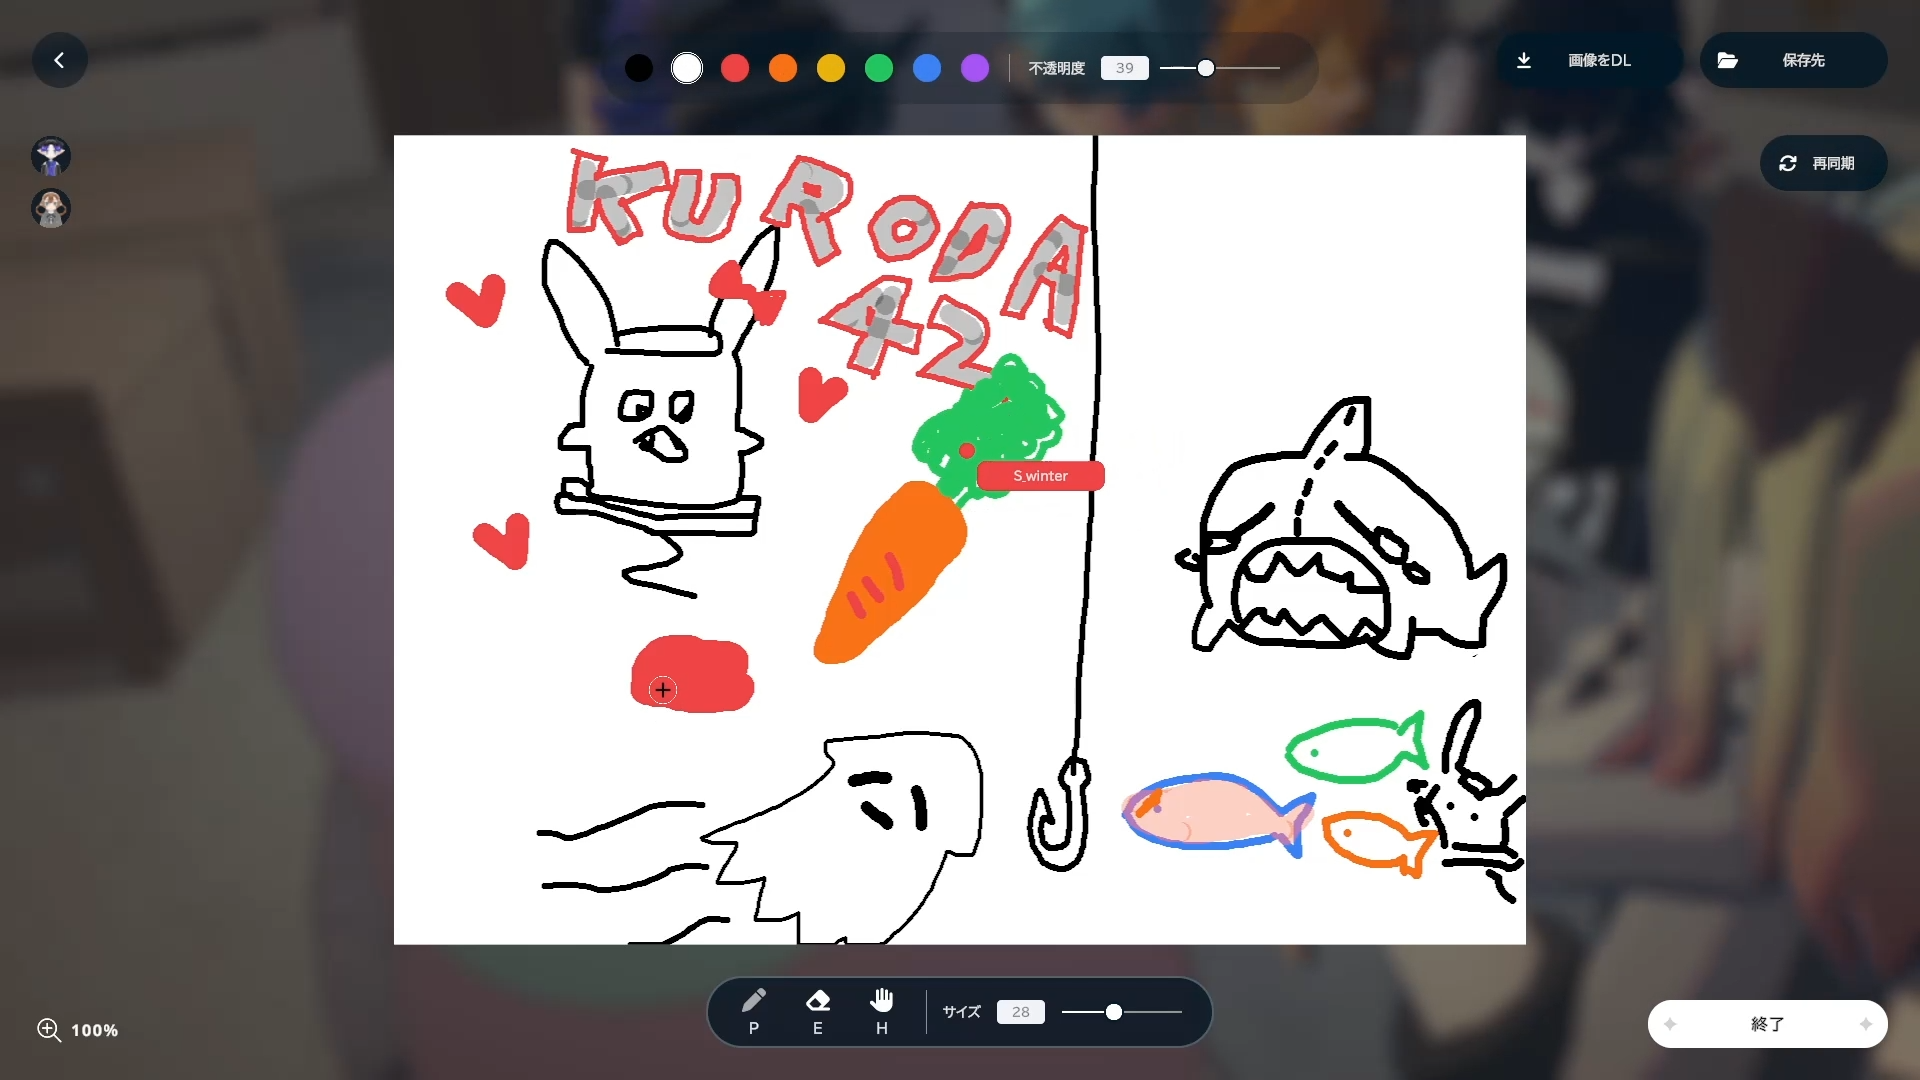Click the zoom magnifier next to 100%
The height and width of the screenshot is (1080, 1920).
(48, 1030)
